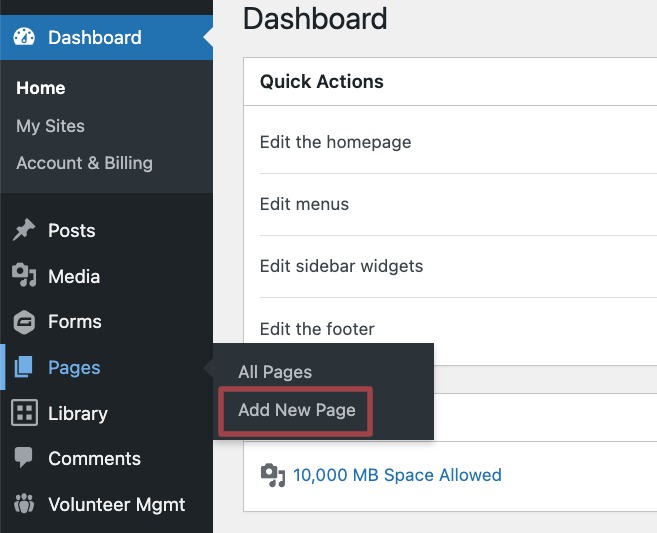Click Edit sidebar widgets quick action
Image resolution: width=657 pixels, height=533 pixels.
(x=341, y=266)
